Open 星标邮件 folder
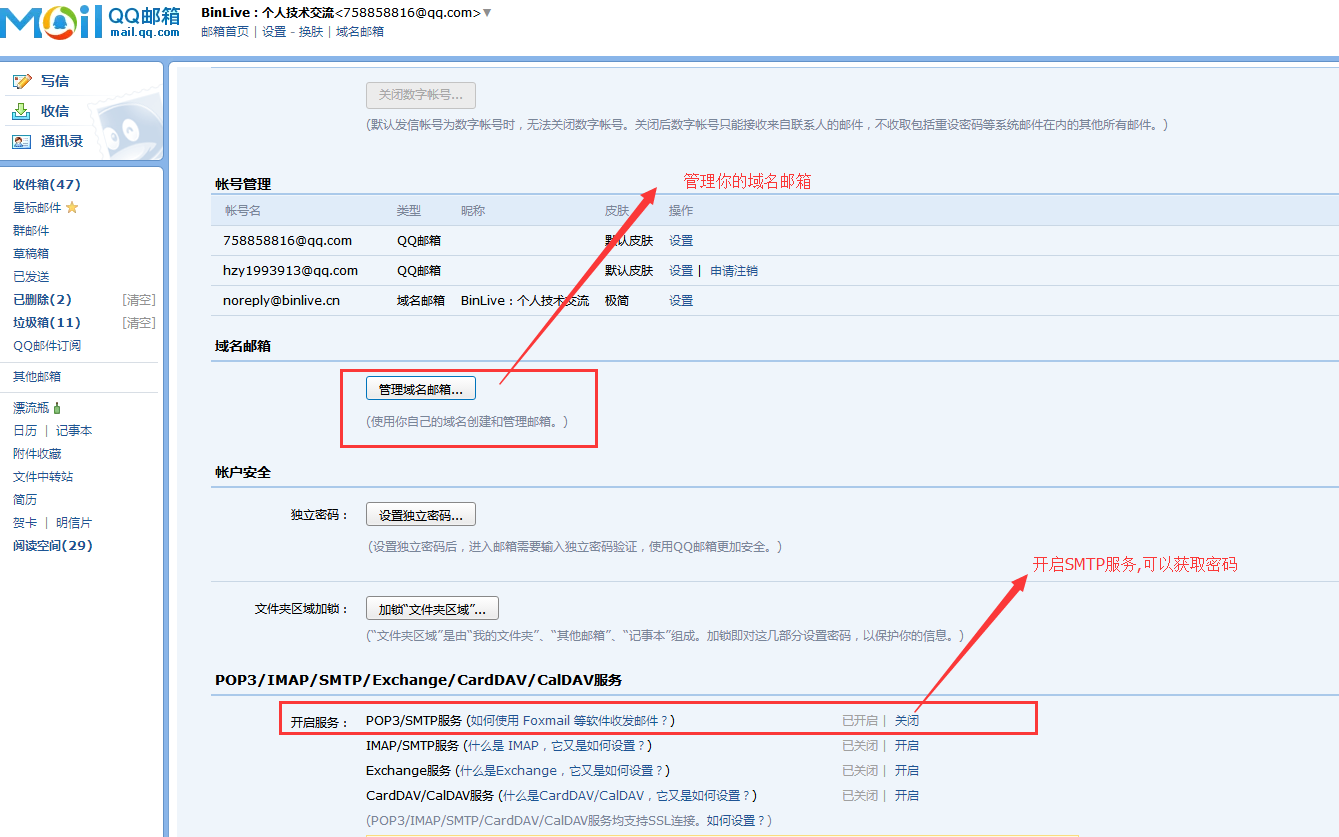1339x837 pixels. click(37, 208)
